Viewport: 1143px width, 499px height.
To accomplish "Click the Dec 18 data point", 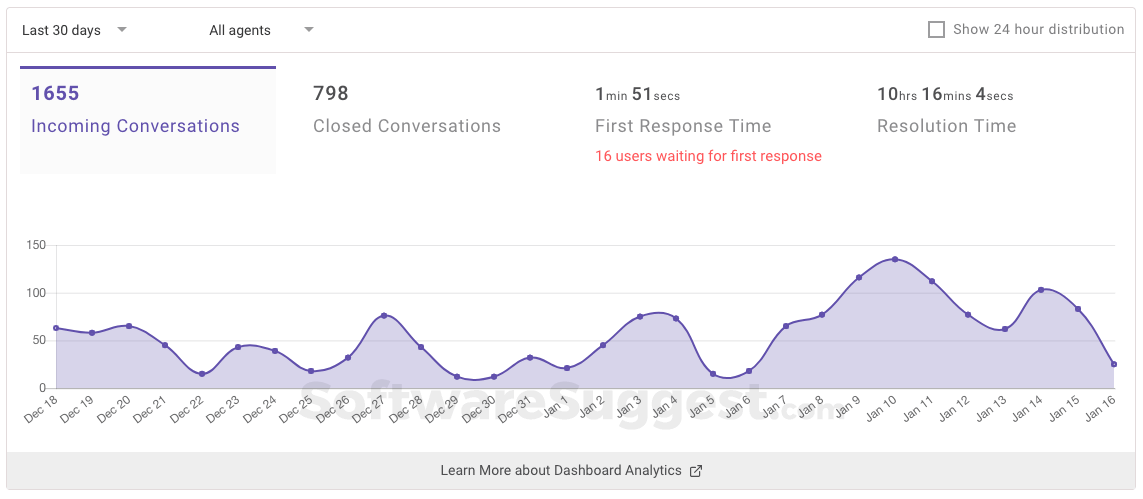I will tap(56, 327).
